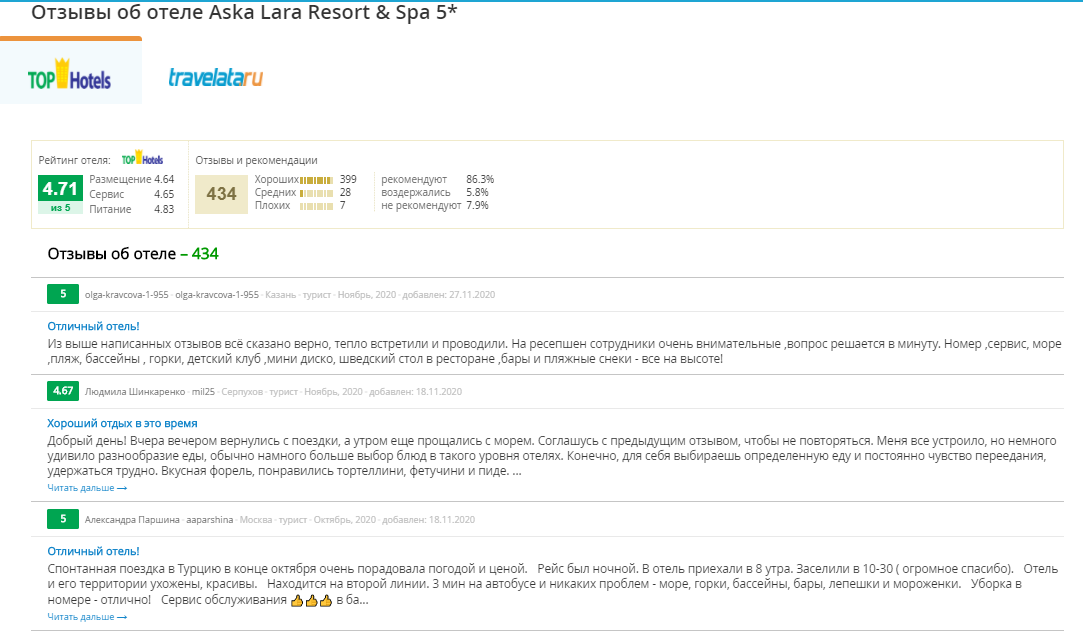The width and height of the screenshot is (1083, 636).
Task: Click the score badge 5 for olga-kravcova-1-955
Action: (63, 294)
